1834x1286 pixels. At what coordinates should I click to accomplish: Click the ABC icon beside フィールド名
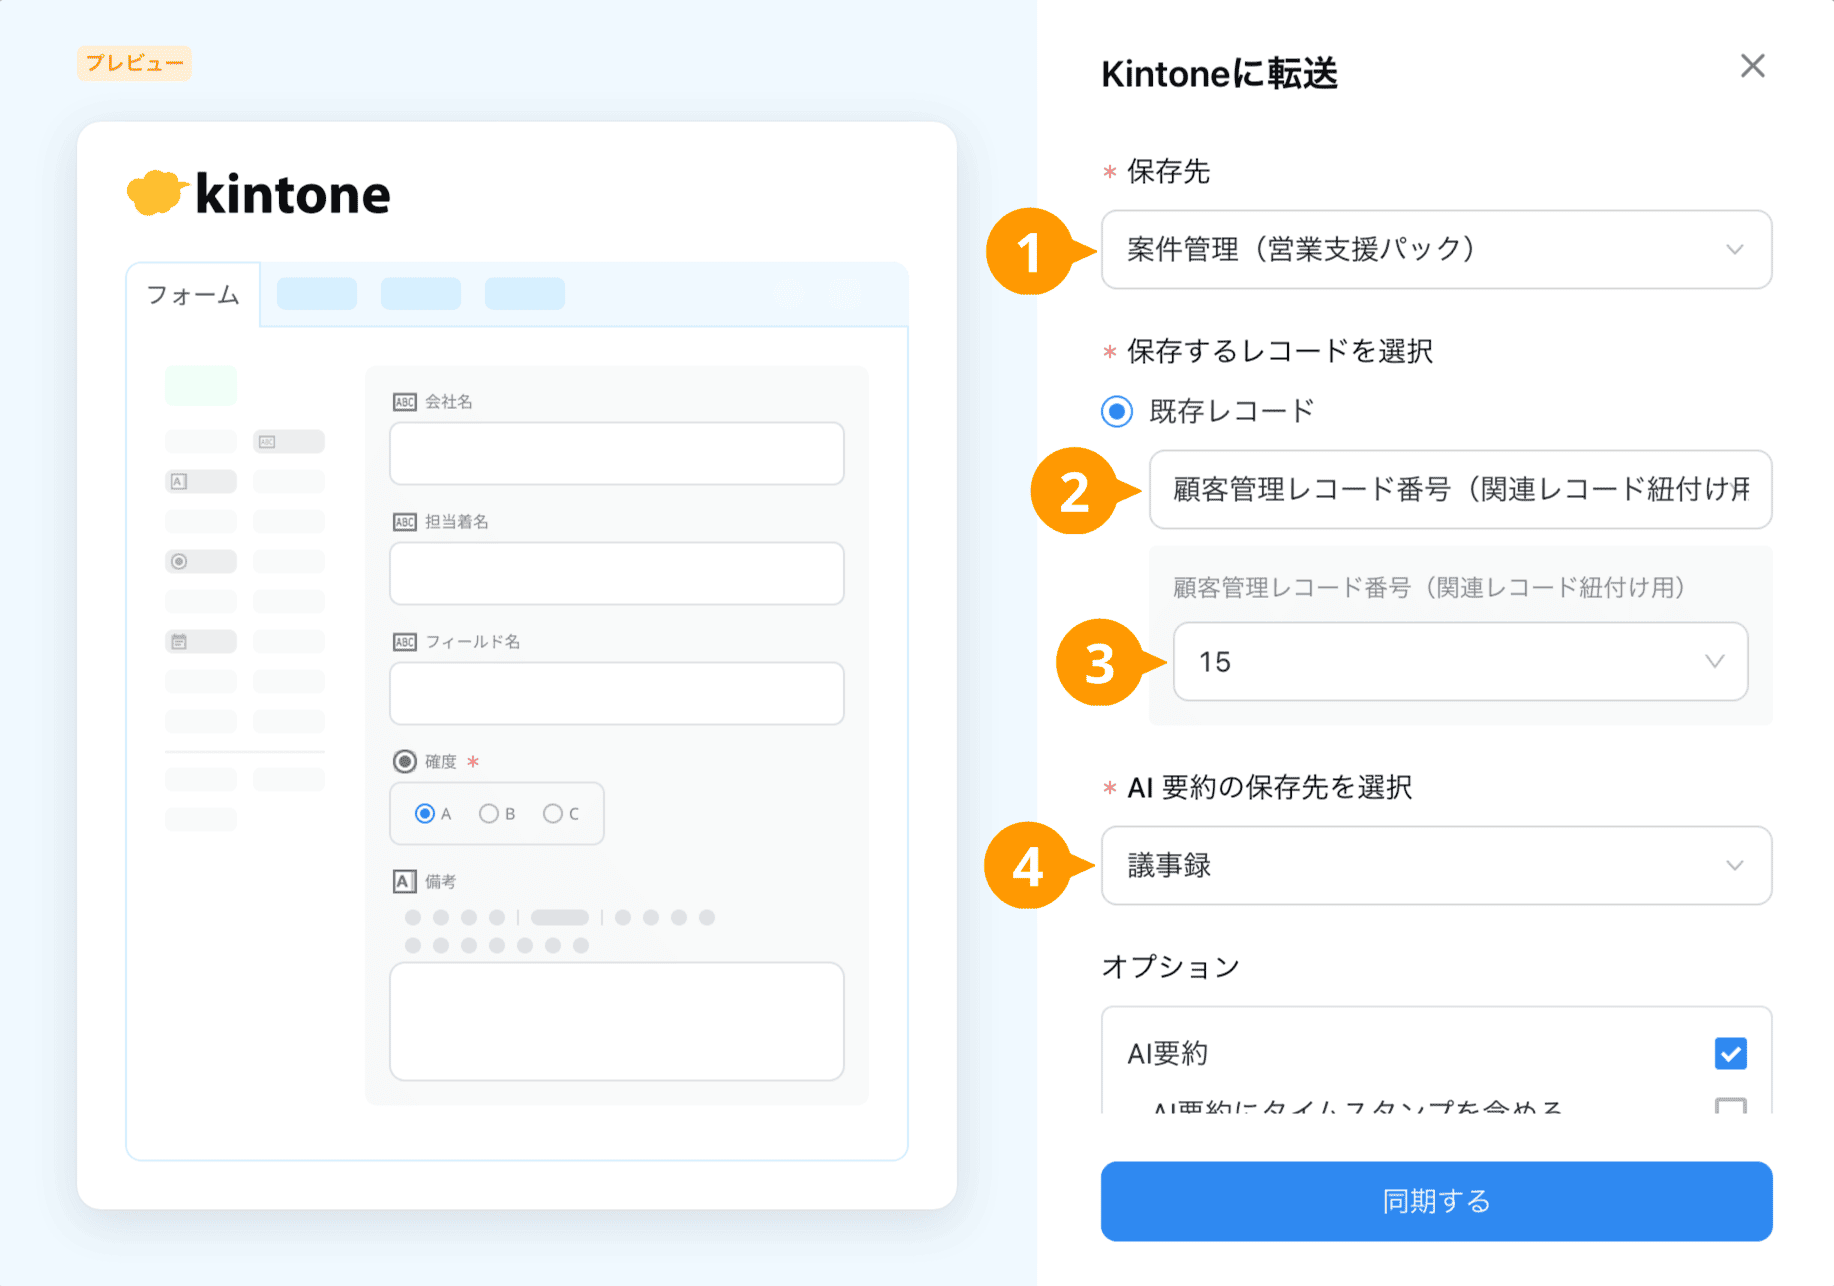tap(404, 642)
